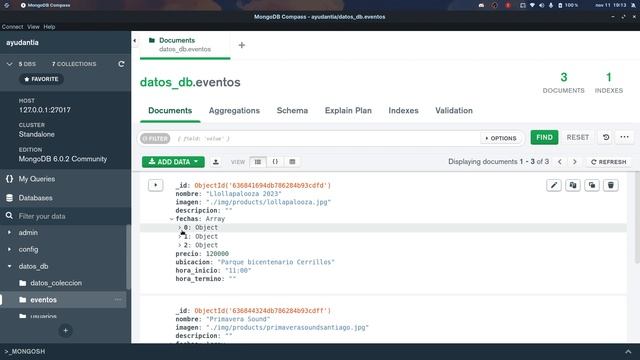Switch to Validation tab
640x360 pixels.
pyautogui.click(x=454, y=111)
